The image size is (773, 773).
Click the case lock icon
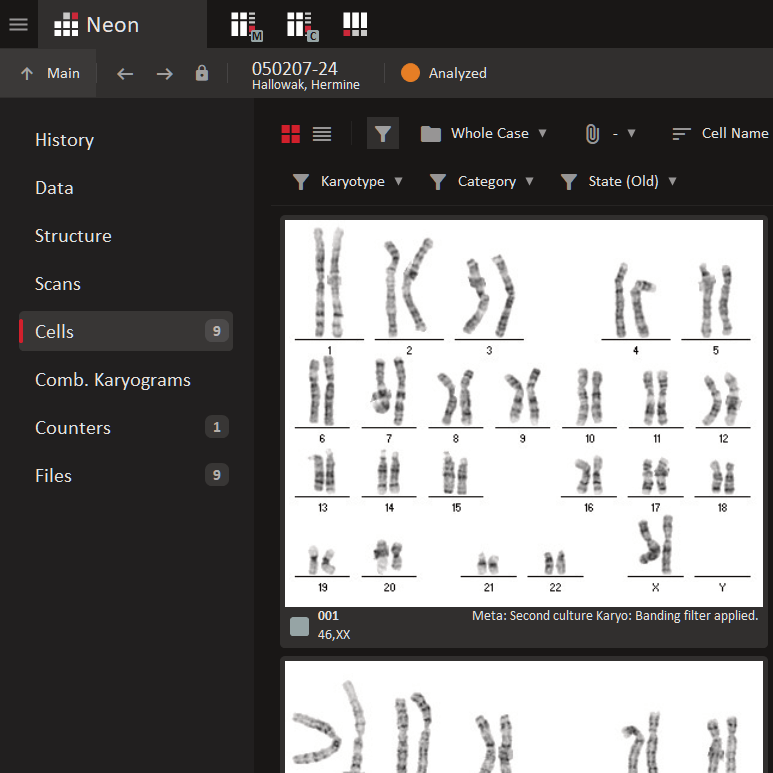click(202, 73)
